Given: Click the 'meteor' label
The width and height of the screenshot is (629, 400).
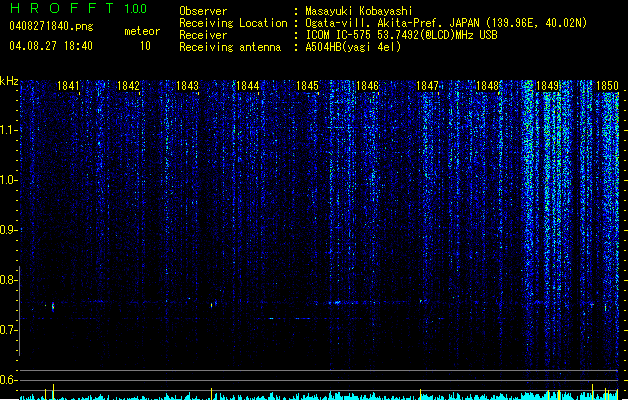Looking at the screenshot, I should pos(142,31).
